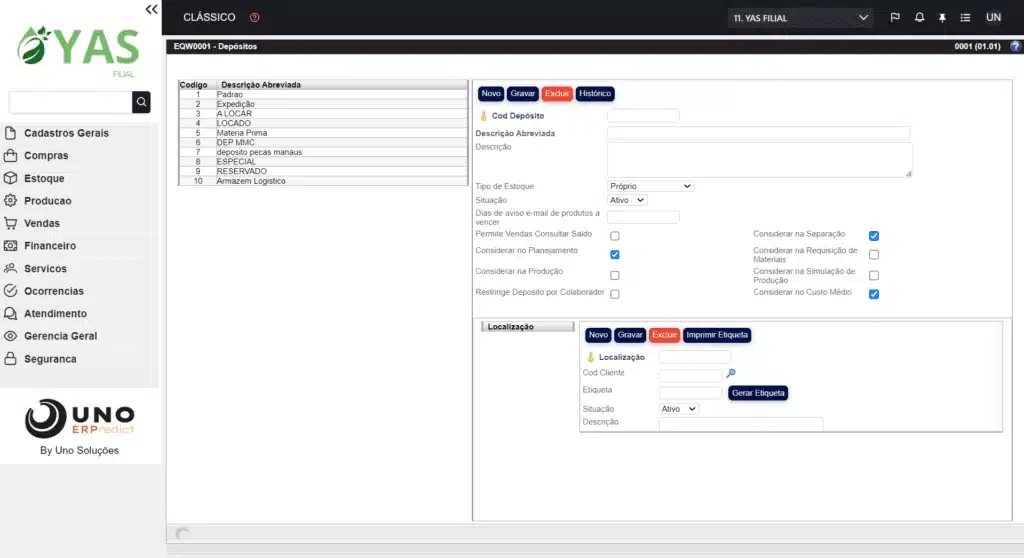Click Excluir button for deposit
Viewport: 1024px width, 558px height.
[557, 94]
